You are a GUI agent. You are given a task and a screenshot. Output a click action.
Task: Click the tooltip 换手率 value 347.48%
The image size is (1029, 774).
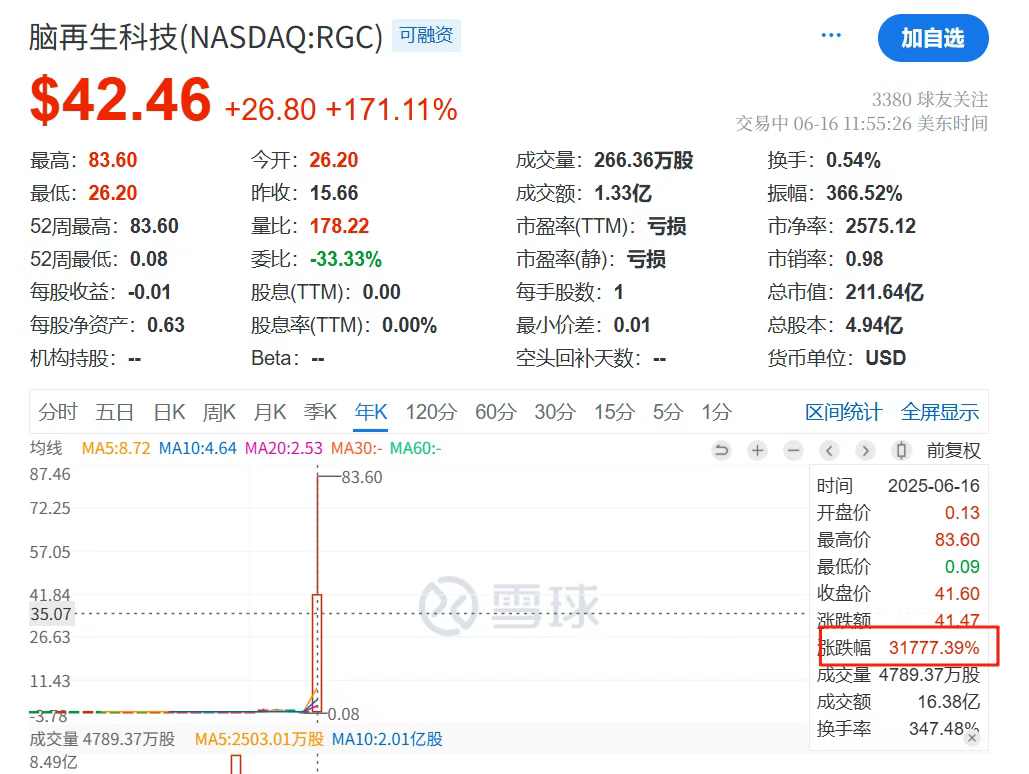click(944, 729)
